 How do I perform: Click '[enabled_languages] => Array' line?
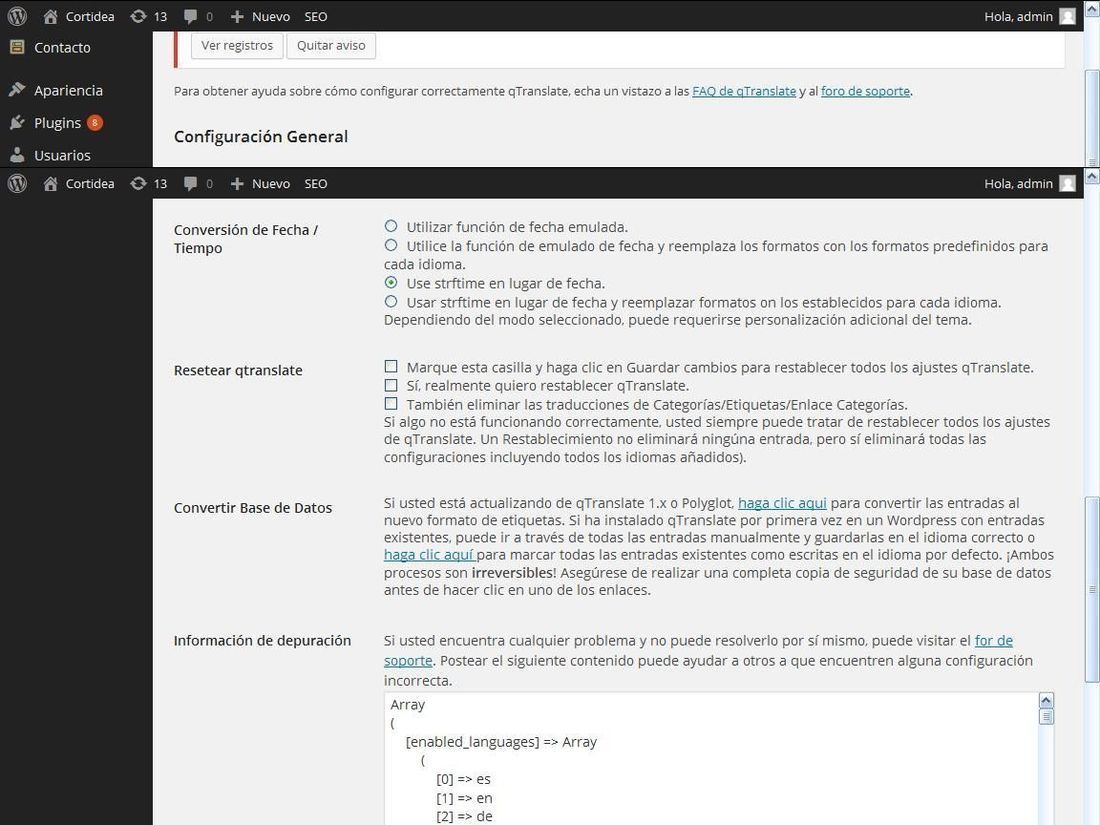point(501,742)
